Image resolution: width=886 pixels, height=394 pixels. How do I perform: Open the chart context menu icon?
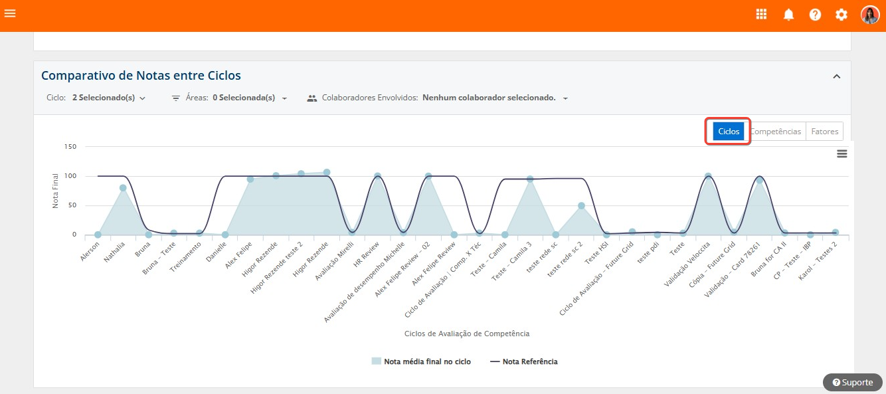point(842,154)
